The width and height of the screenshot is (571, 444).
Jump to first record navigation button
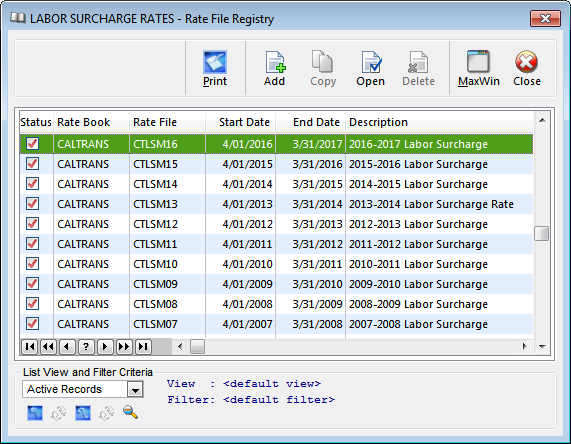(x=29, y=346)
